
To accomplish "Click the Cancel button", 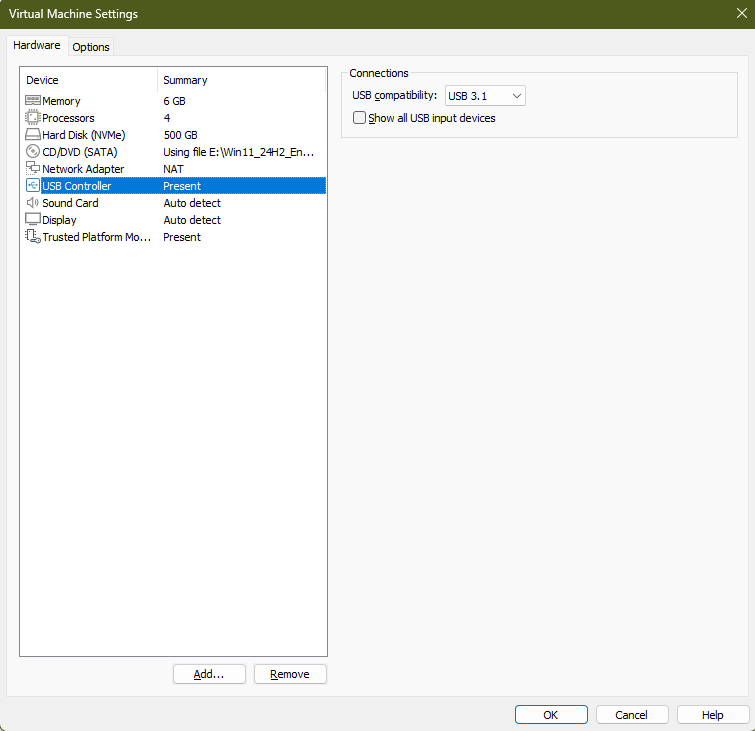I will point(632,715).
